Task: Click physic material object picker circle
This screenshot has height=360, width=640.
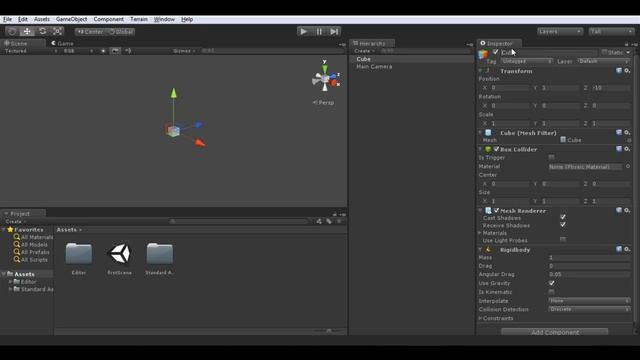Action: [x=628, y=167]
